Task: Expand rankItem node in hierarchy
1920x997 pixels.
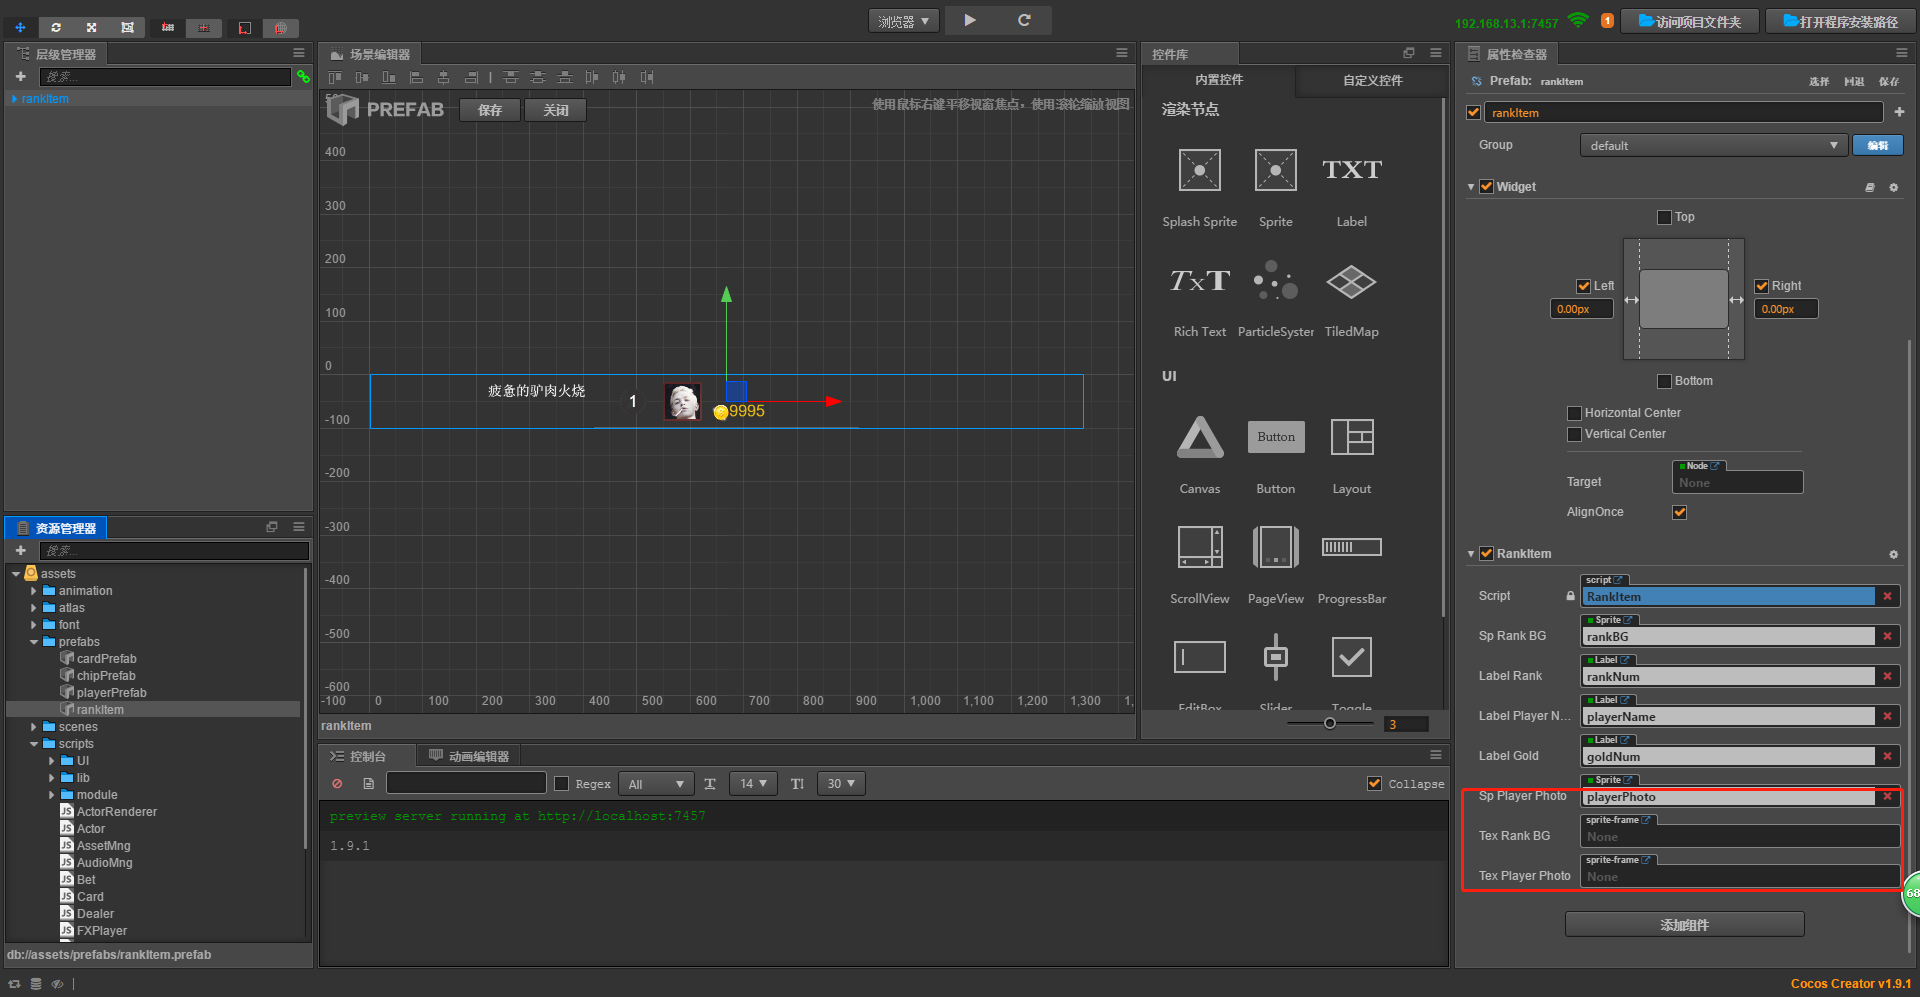Action: pos(15,99)
